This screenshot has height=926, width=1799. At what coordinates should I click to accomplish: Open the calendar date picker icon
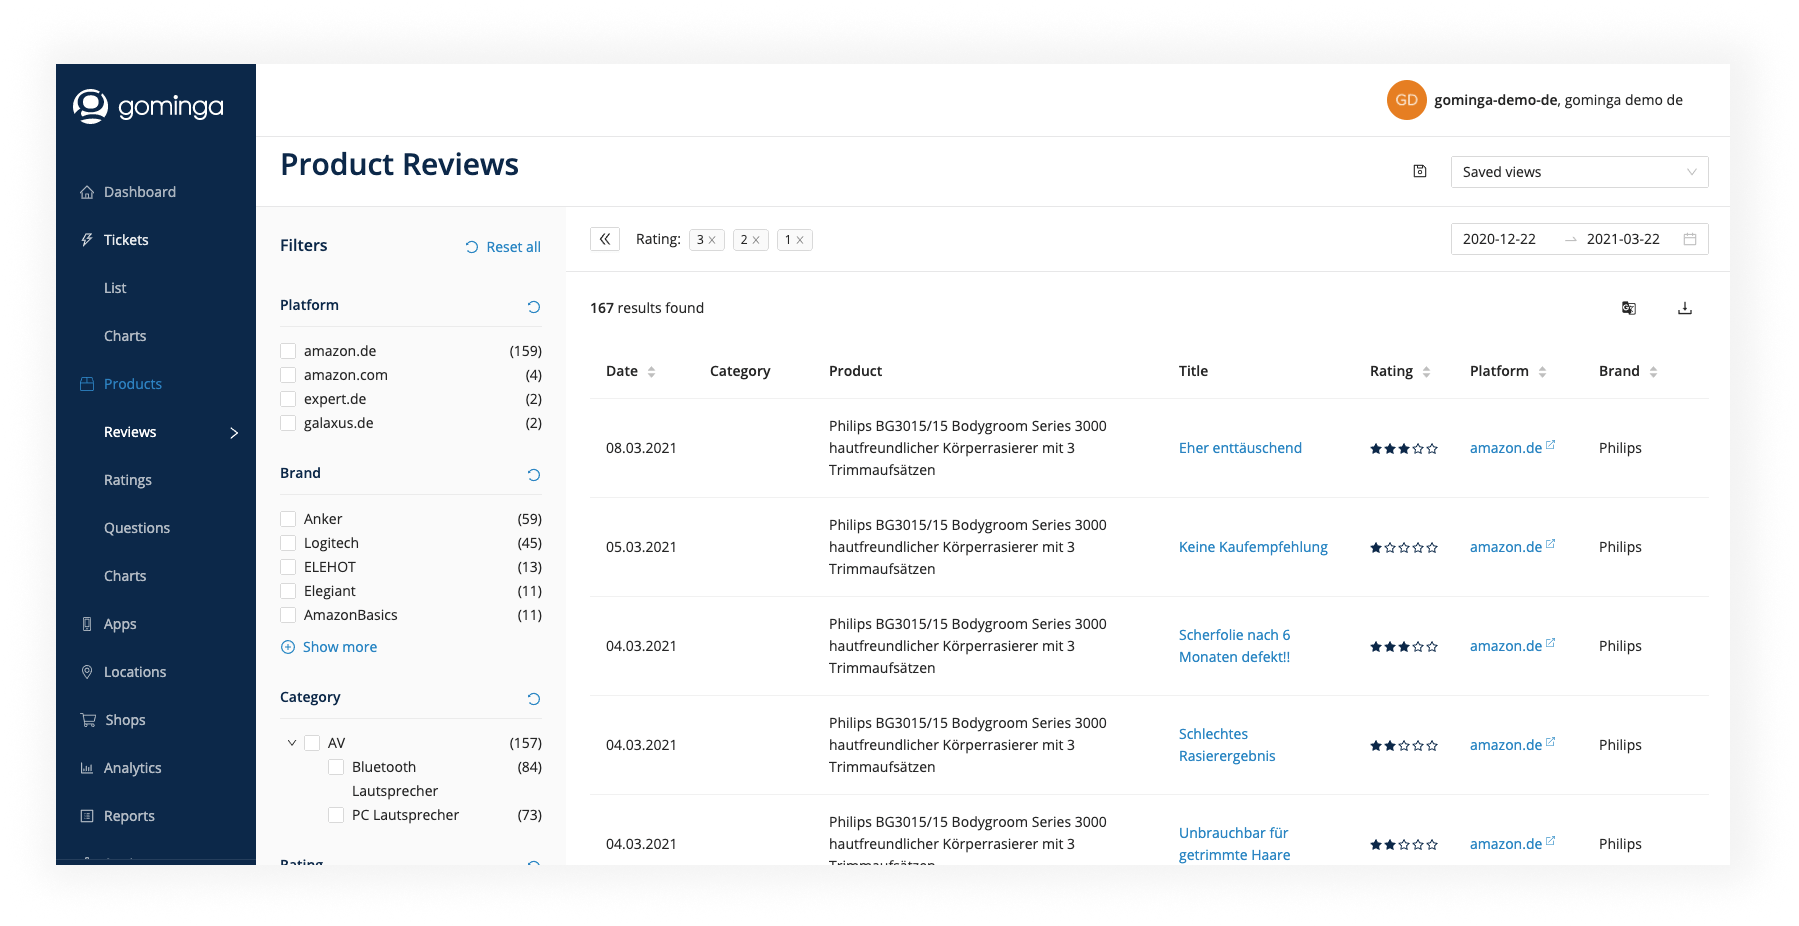(x=1689, y=239)
